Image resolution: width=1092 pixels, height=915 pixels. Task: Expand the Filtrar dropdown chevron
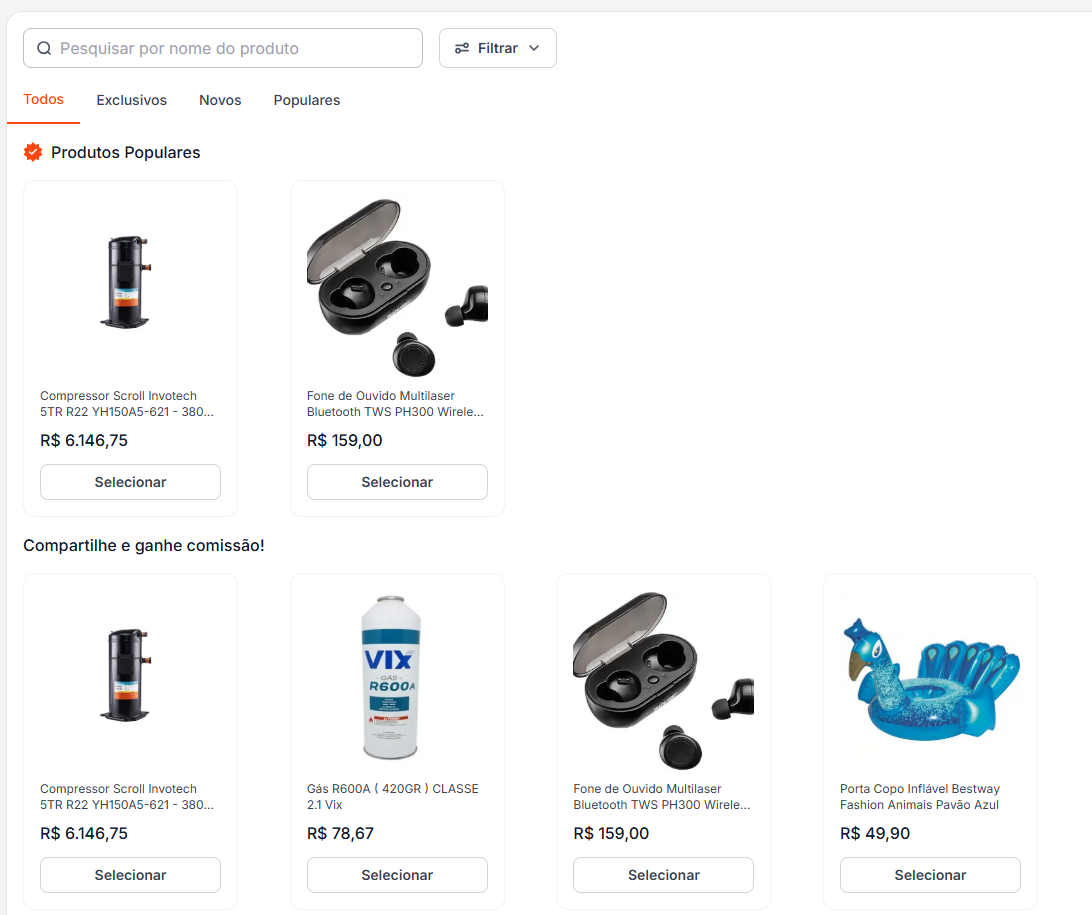(x=534, y=48)
